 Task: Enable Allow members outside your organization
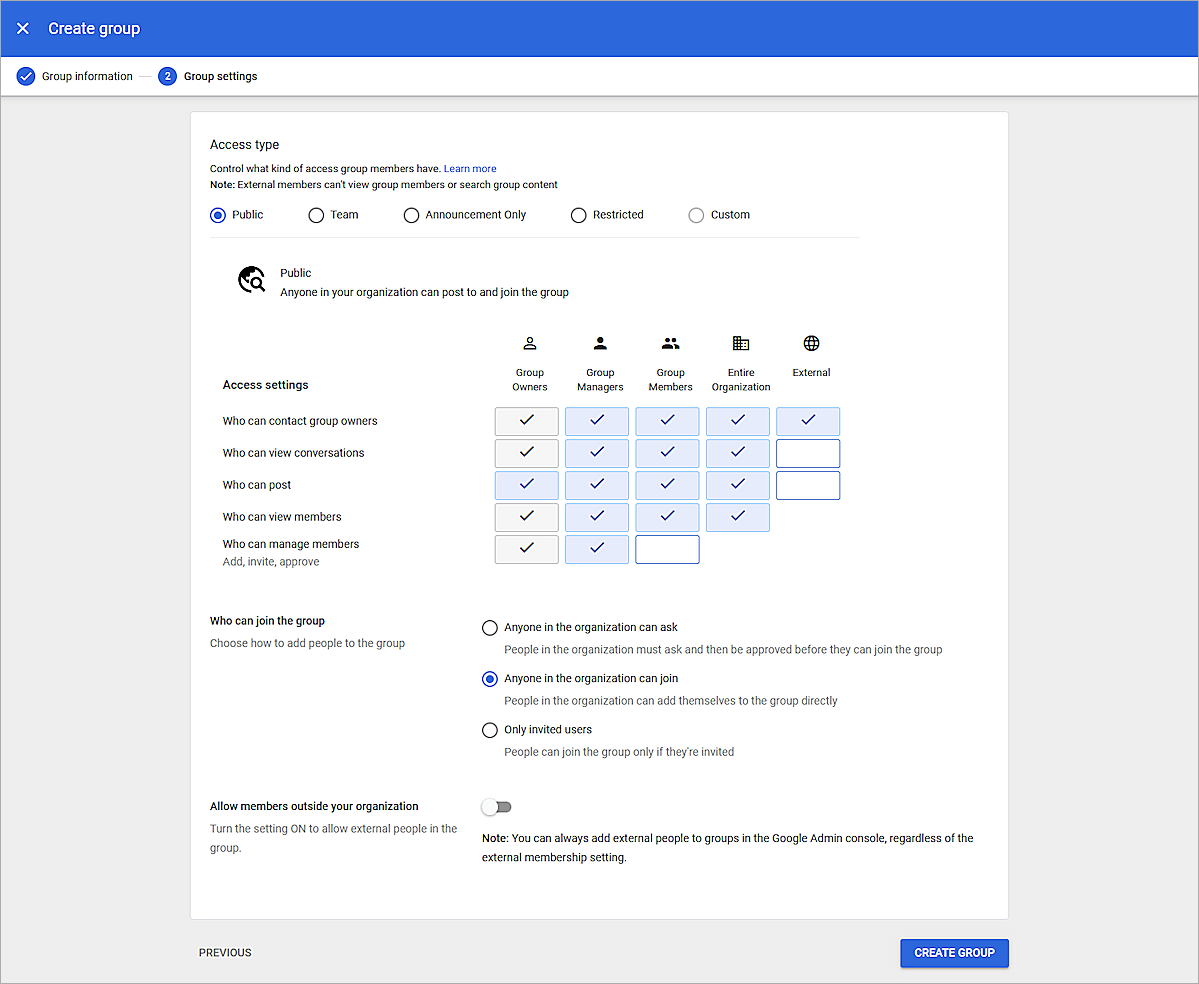[496, 807]
